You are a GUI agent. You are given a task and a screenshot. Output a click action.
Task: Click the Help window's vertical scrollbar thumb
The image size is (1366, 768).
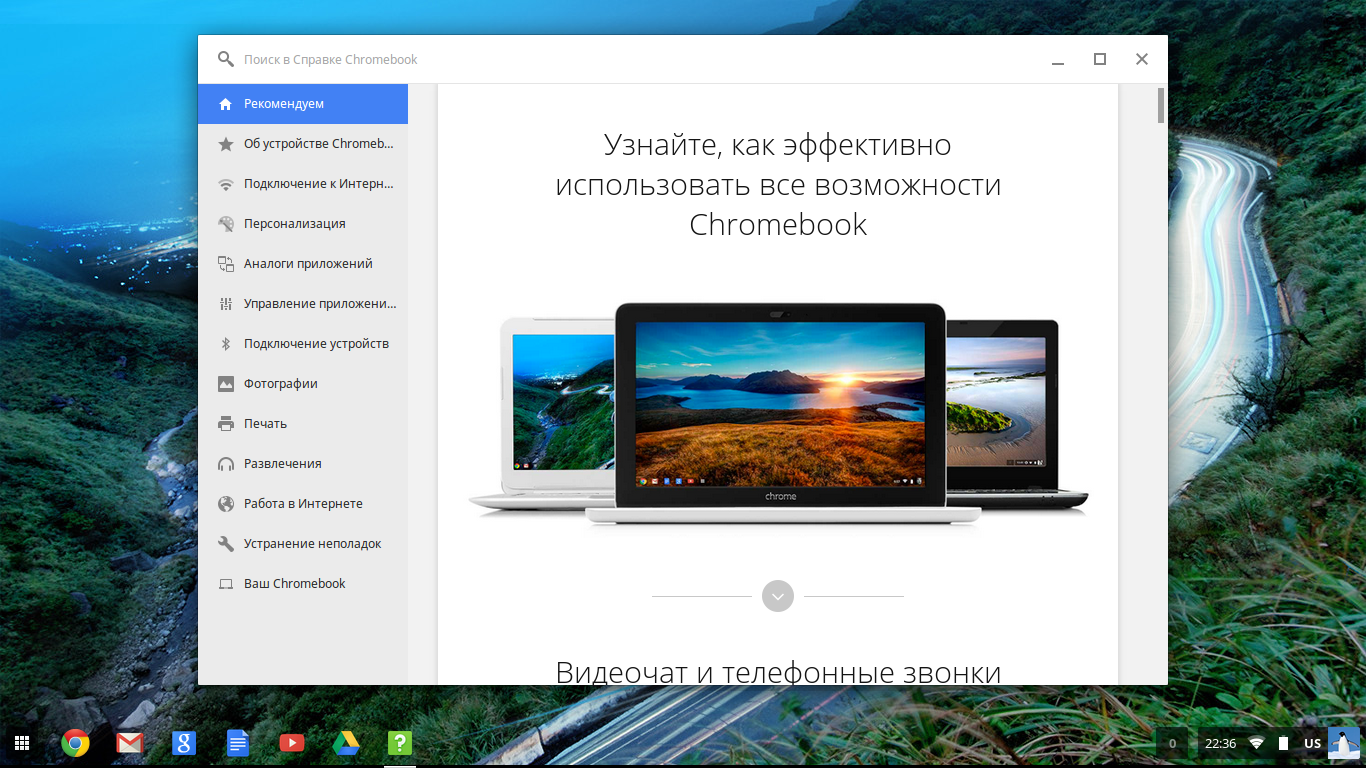point(1161,105)
